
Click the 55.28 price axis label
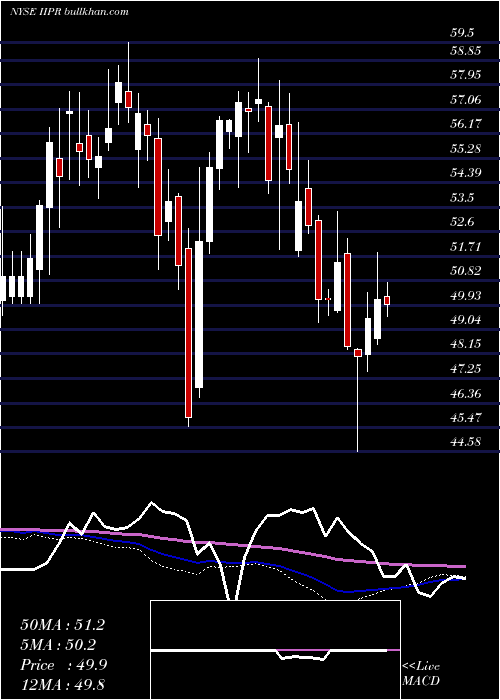[466, 148]
